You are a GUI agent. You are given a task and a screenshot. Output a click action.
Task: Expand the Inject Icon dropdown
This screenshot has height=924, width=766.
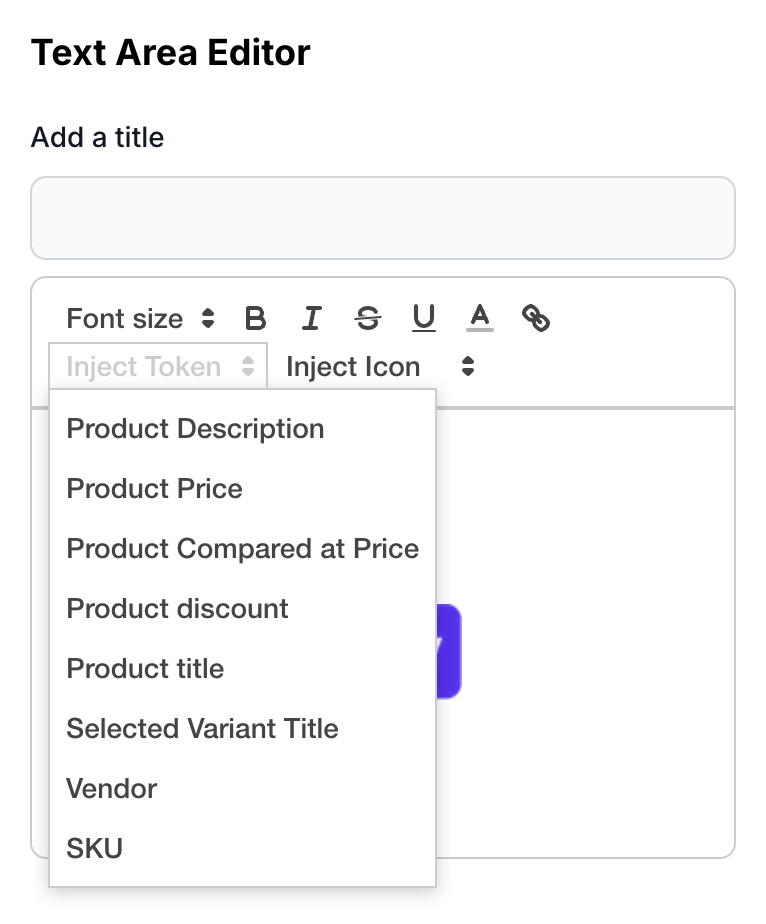point(380,367)
